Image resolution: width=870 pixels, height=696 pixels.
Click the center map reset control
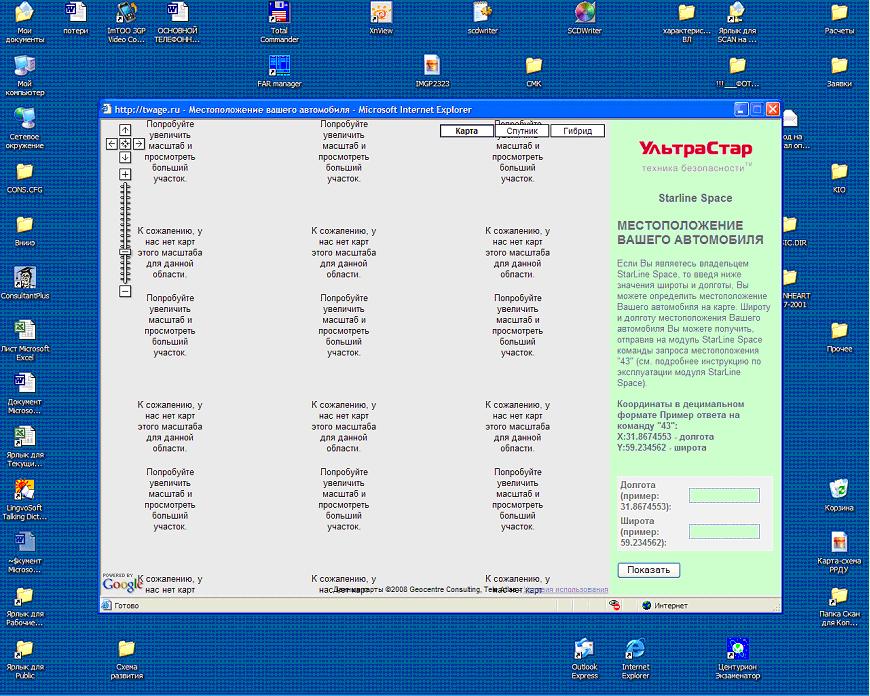pyautogui.click(x=125, y=144)
